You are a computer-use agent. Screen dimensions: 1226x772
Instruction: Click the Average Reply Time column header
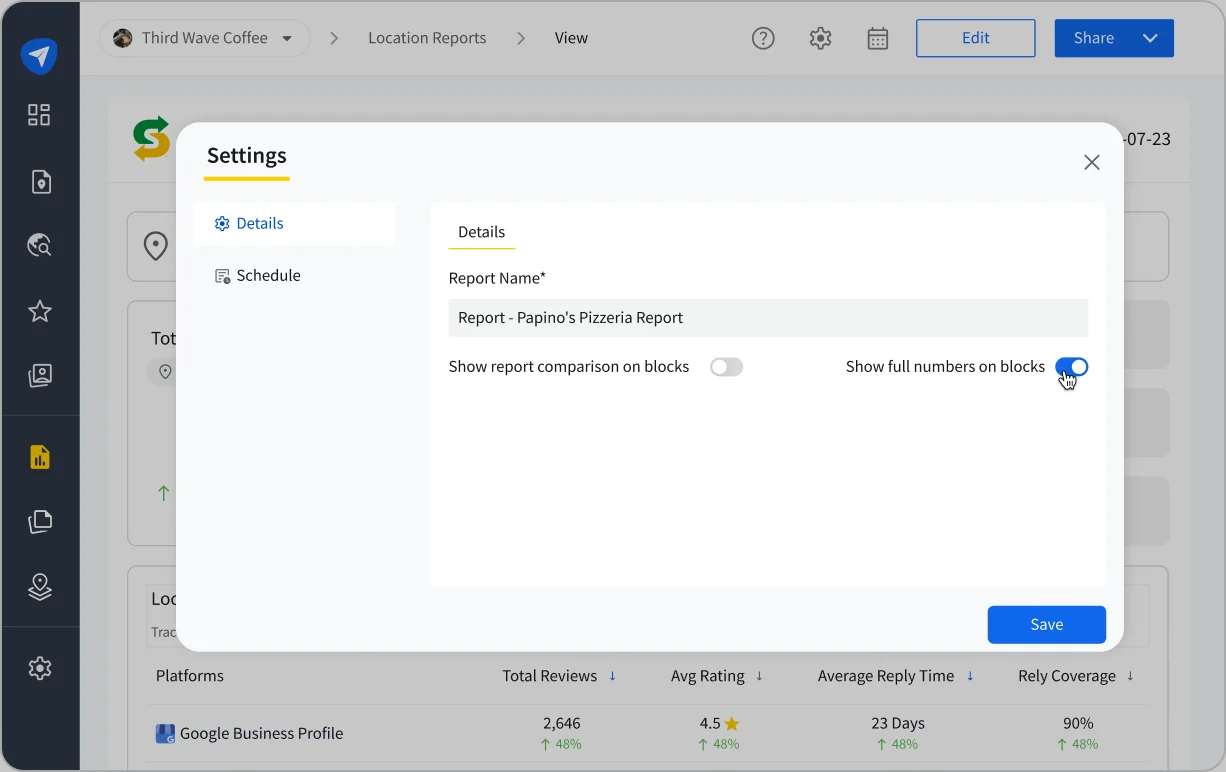[x=886, y=676]
